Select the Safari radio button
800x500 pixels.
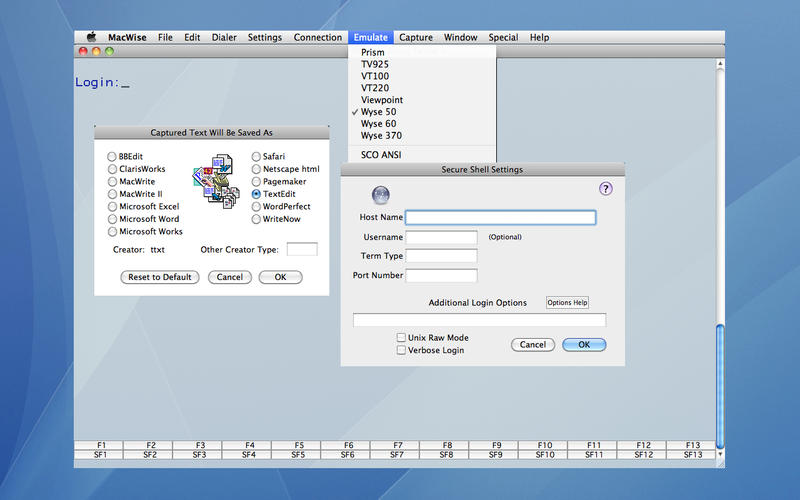[x=256, y=157]
